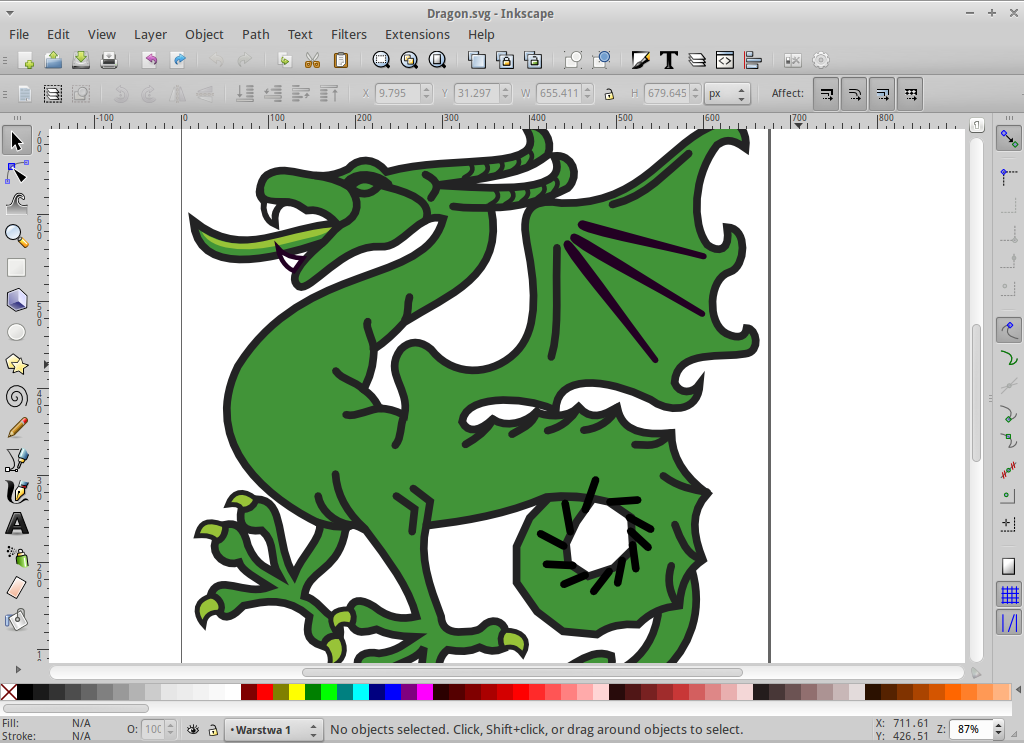Toggle width-height ratio lock
Viewport: 1024px width, 743px height.
608,94
